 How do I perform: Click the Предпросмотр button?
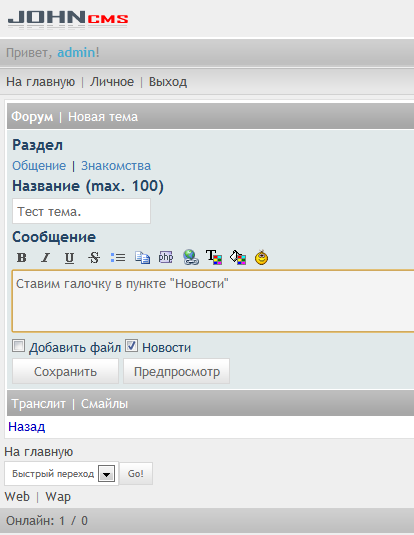coord(176,371)
